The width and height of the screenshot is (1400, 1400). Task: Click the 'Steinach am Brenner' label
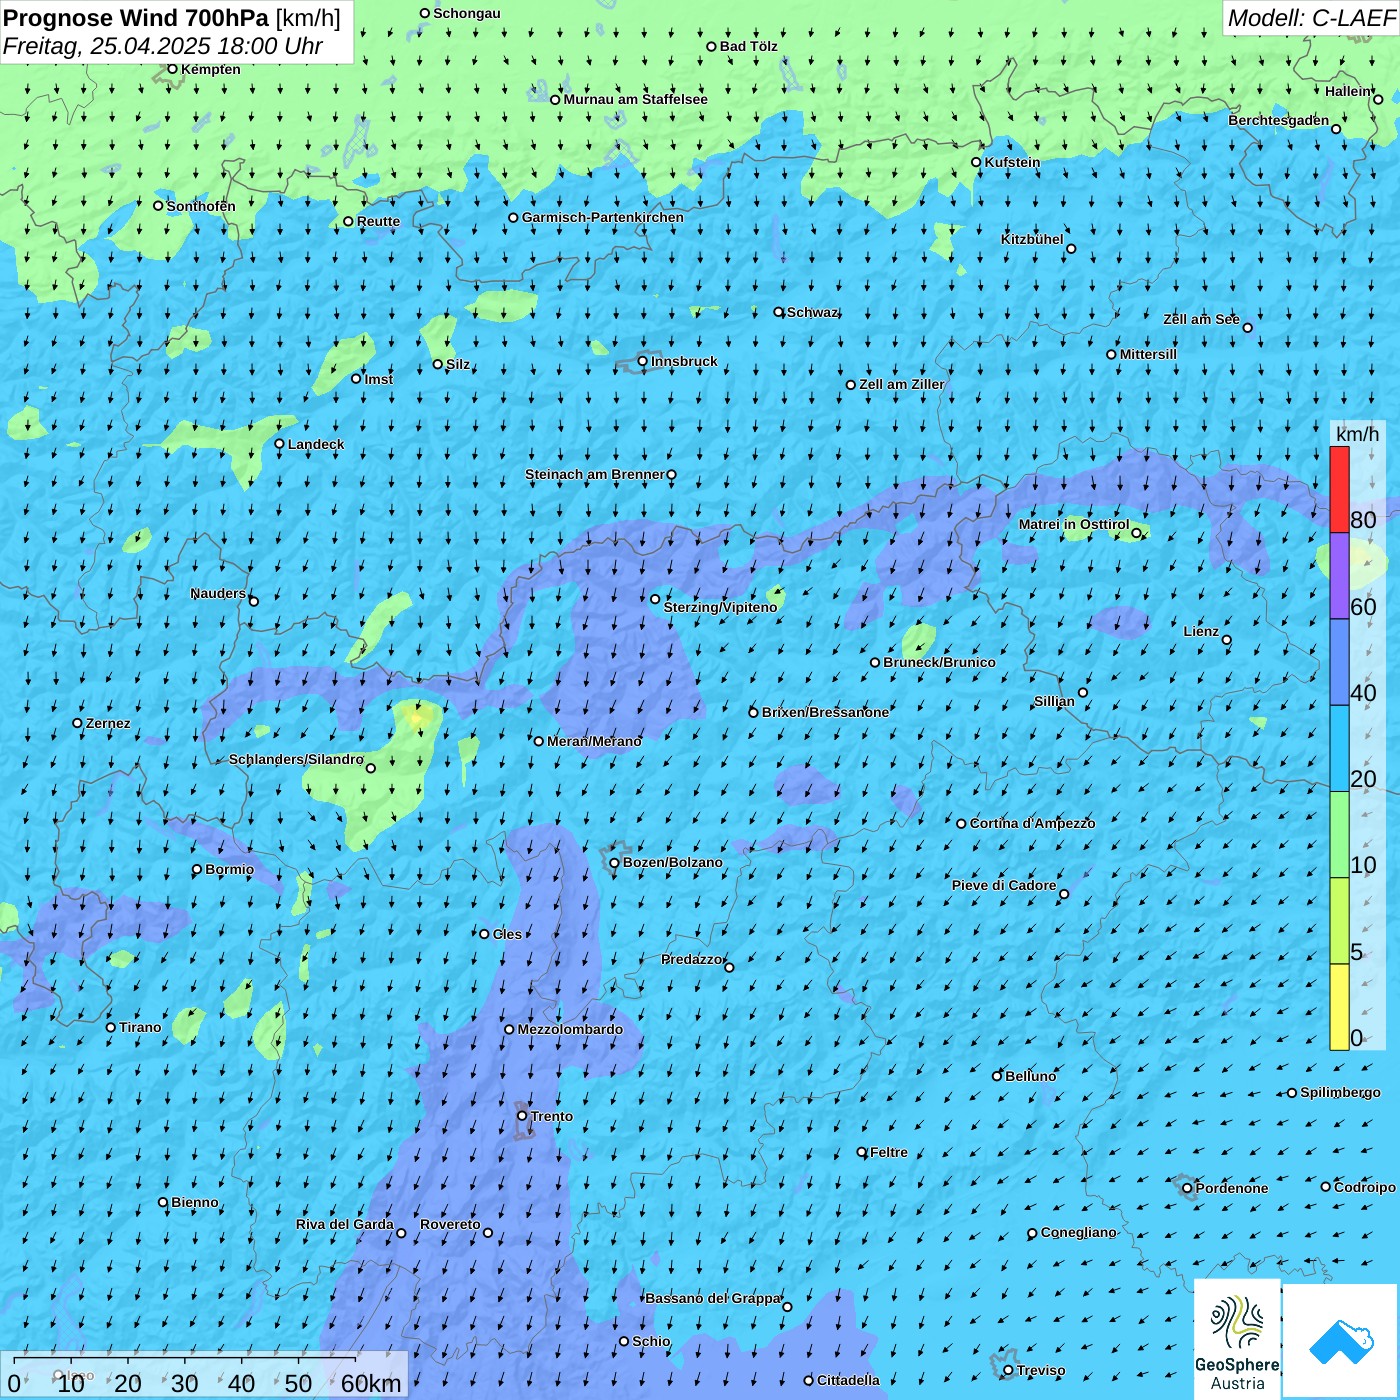(x=595, y=474)
